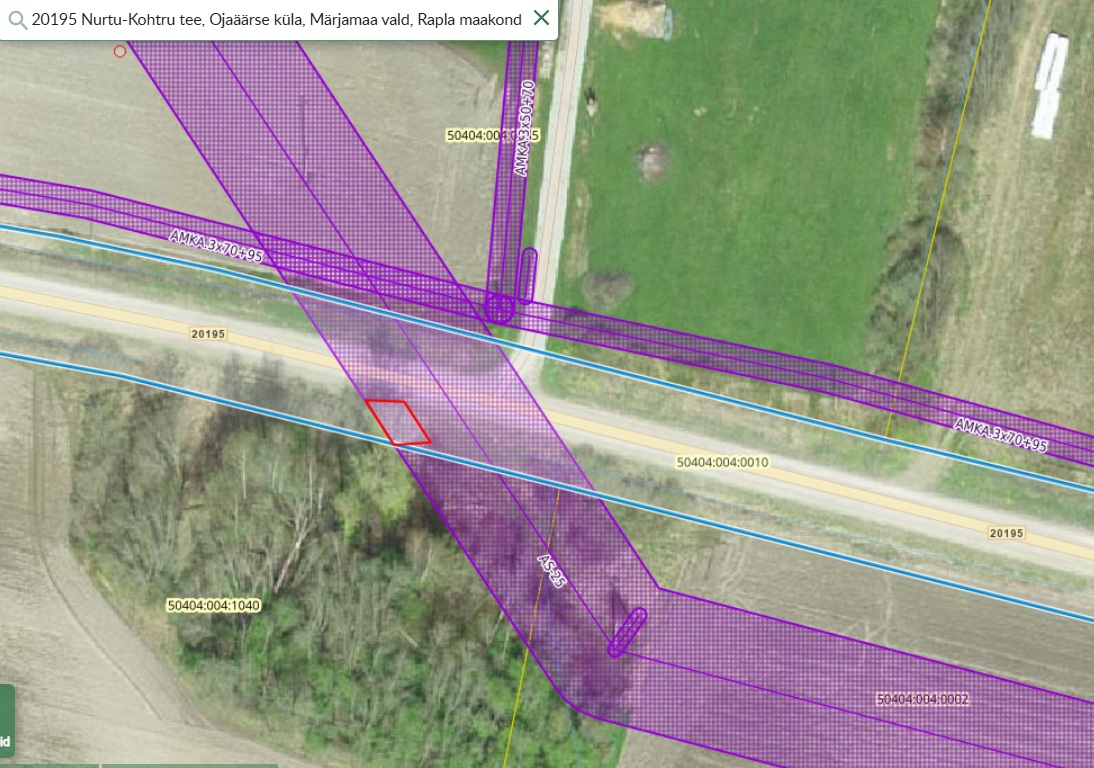Click the purple oval marker beside AMKA 3x50+70
1094x768 pixels.
pos(528,275)
